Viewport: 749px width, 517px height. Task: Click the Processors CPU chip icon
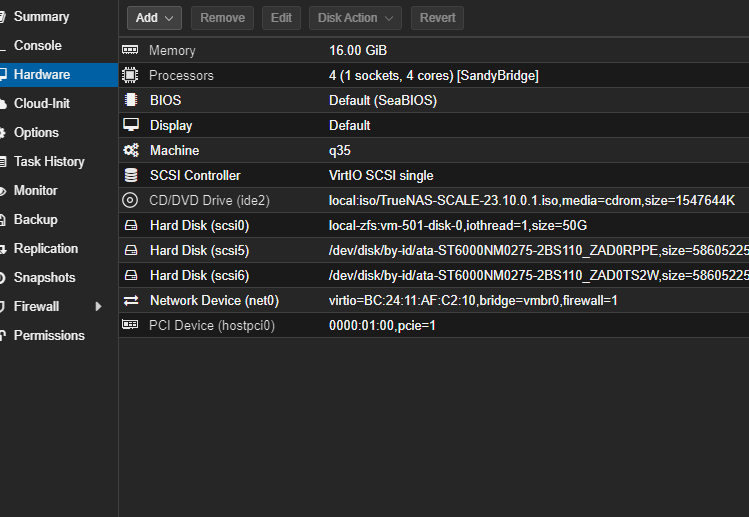(130, 75)
